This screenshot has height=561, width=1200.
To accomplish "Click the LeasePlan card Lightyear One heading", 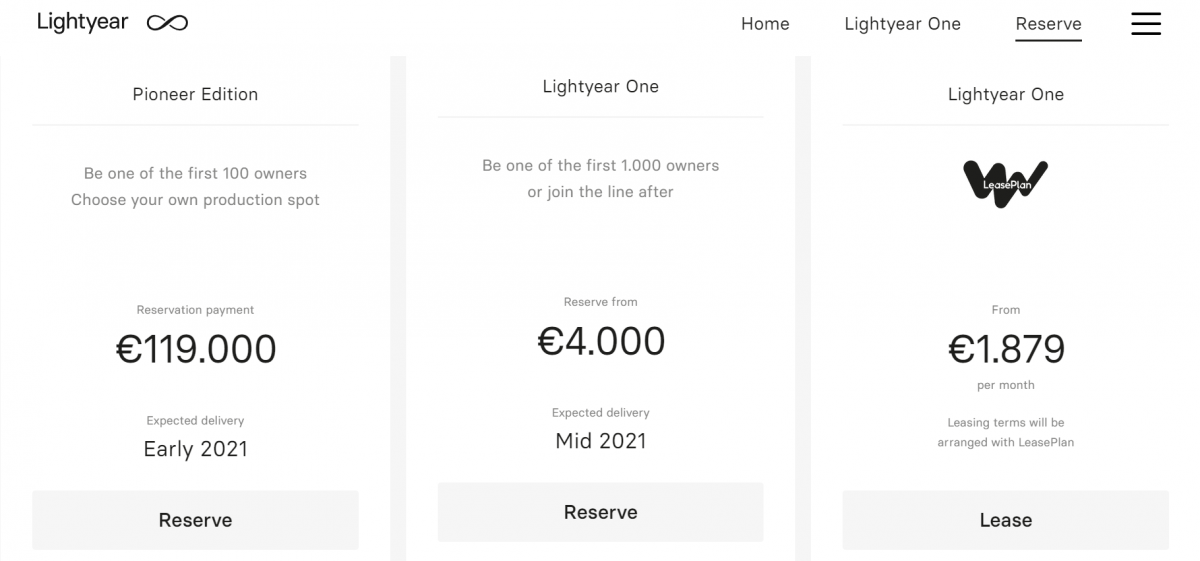I will tap(1005, 94).
